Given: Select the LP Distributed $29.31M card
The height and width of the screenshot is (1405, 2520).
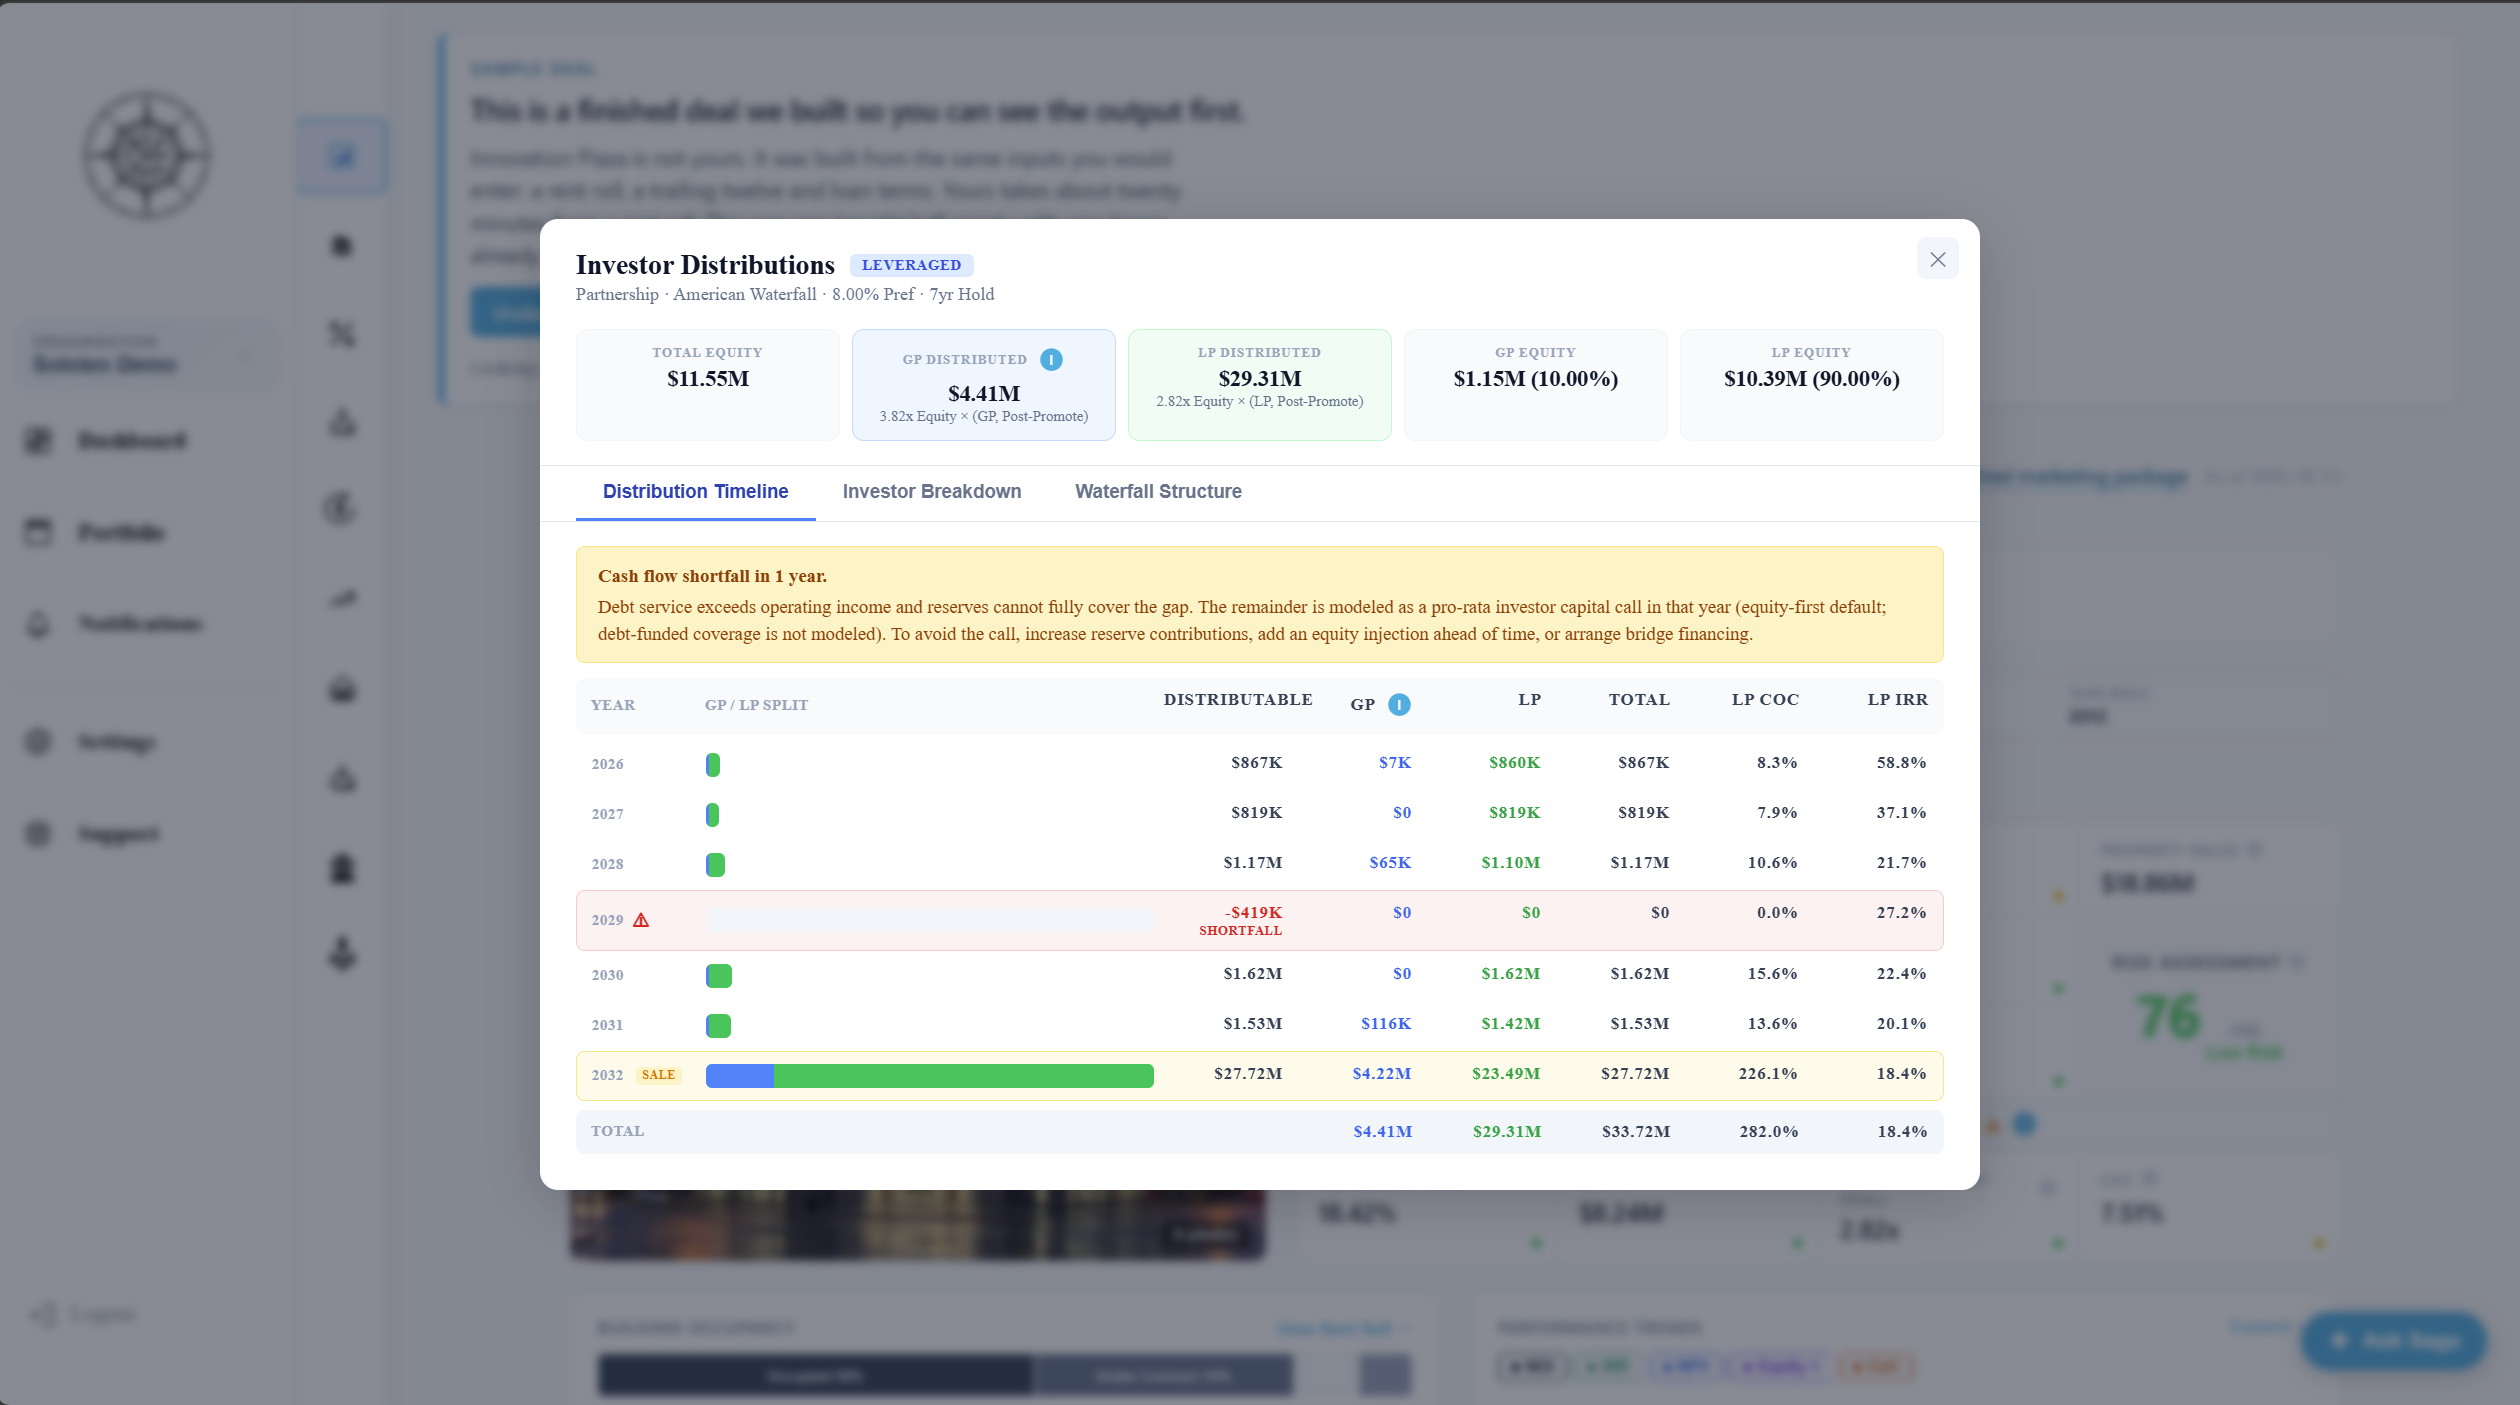Looking at the screenshot, I should click(1260, 385).
